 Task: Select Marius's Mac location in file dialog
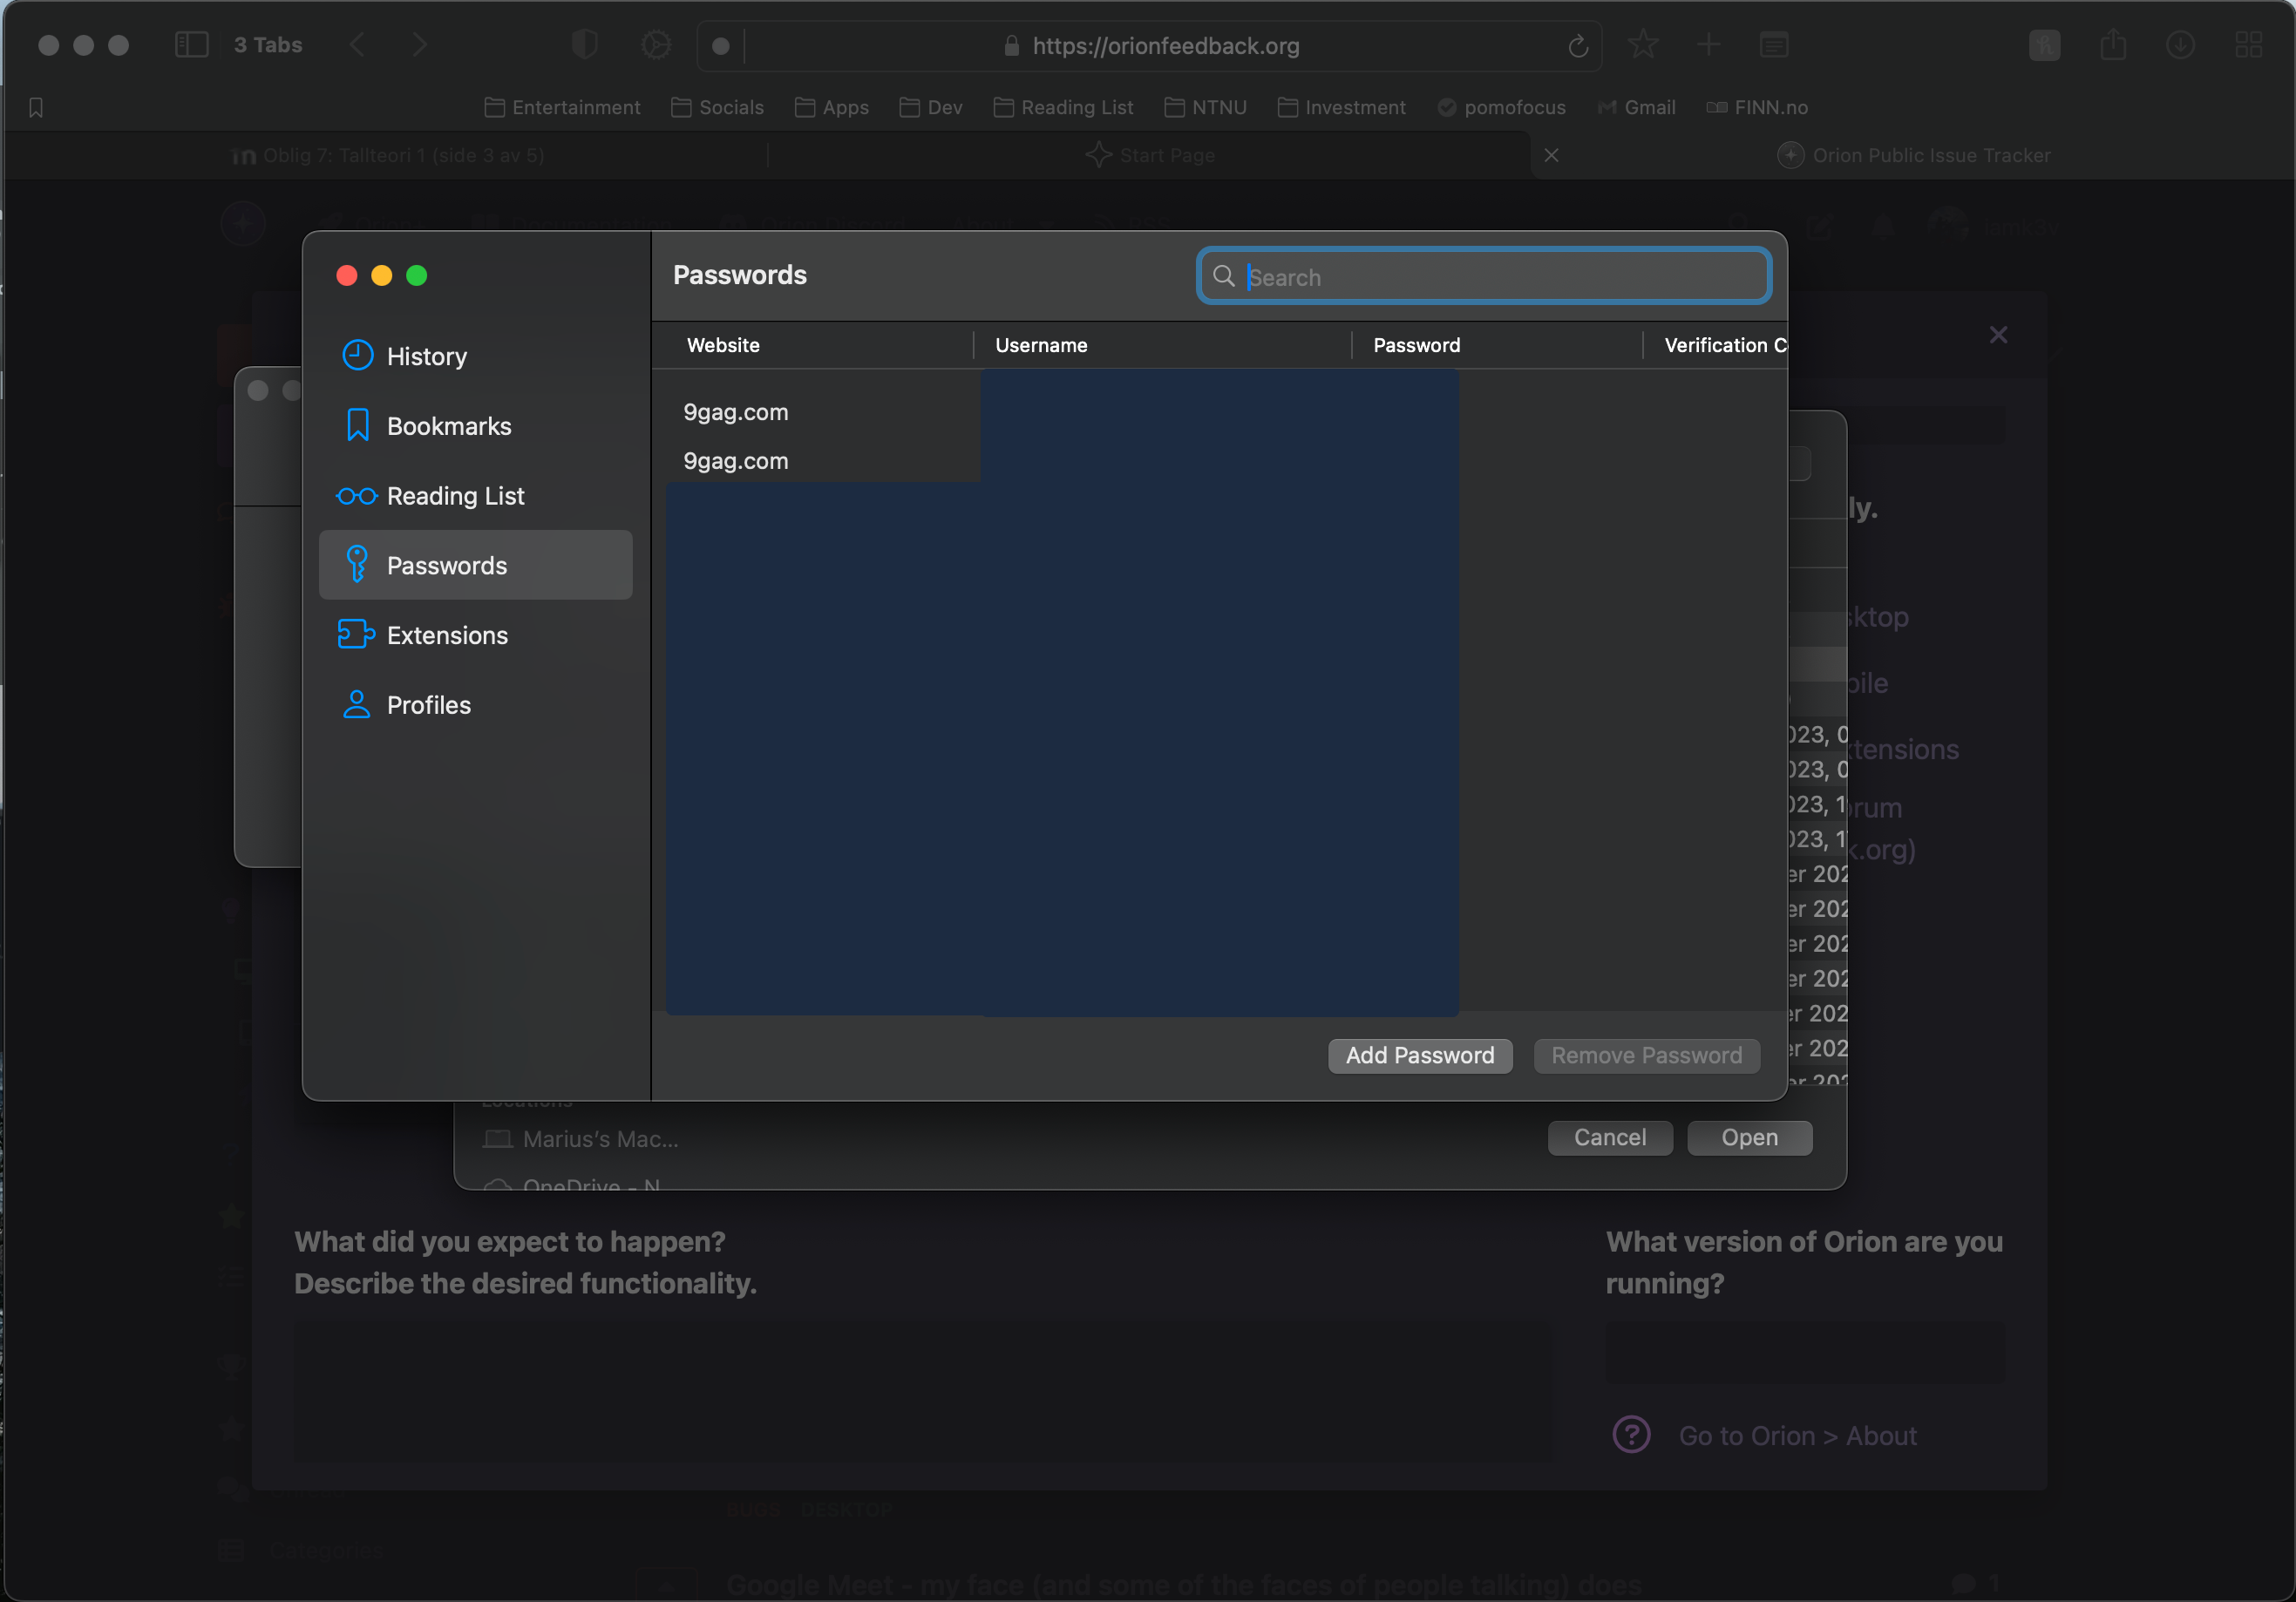click(x=581, y=1139)
